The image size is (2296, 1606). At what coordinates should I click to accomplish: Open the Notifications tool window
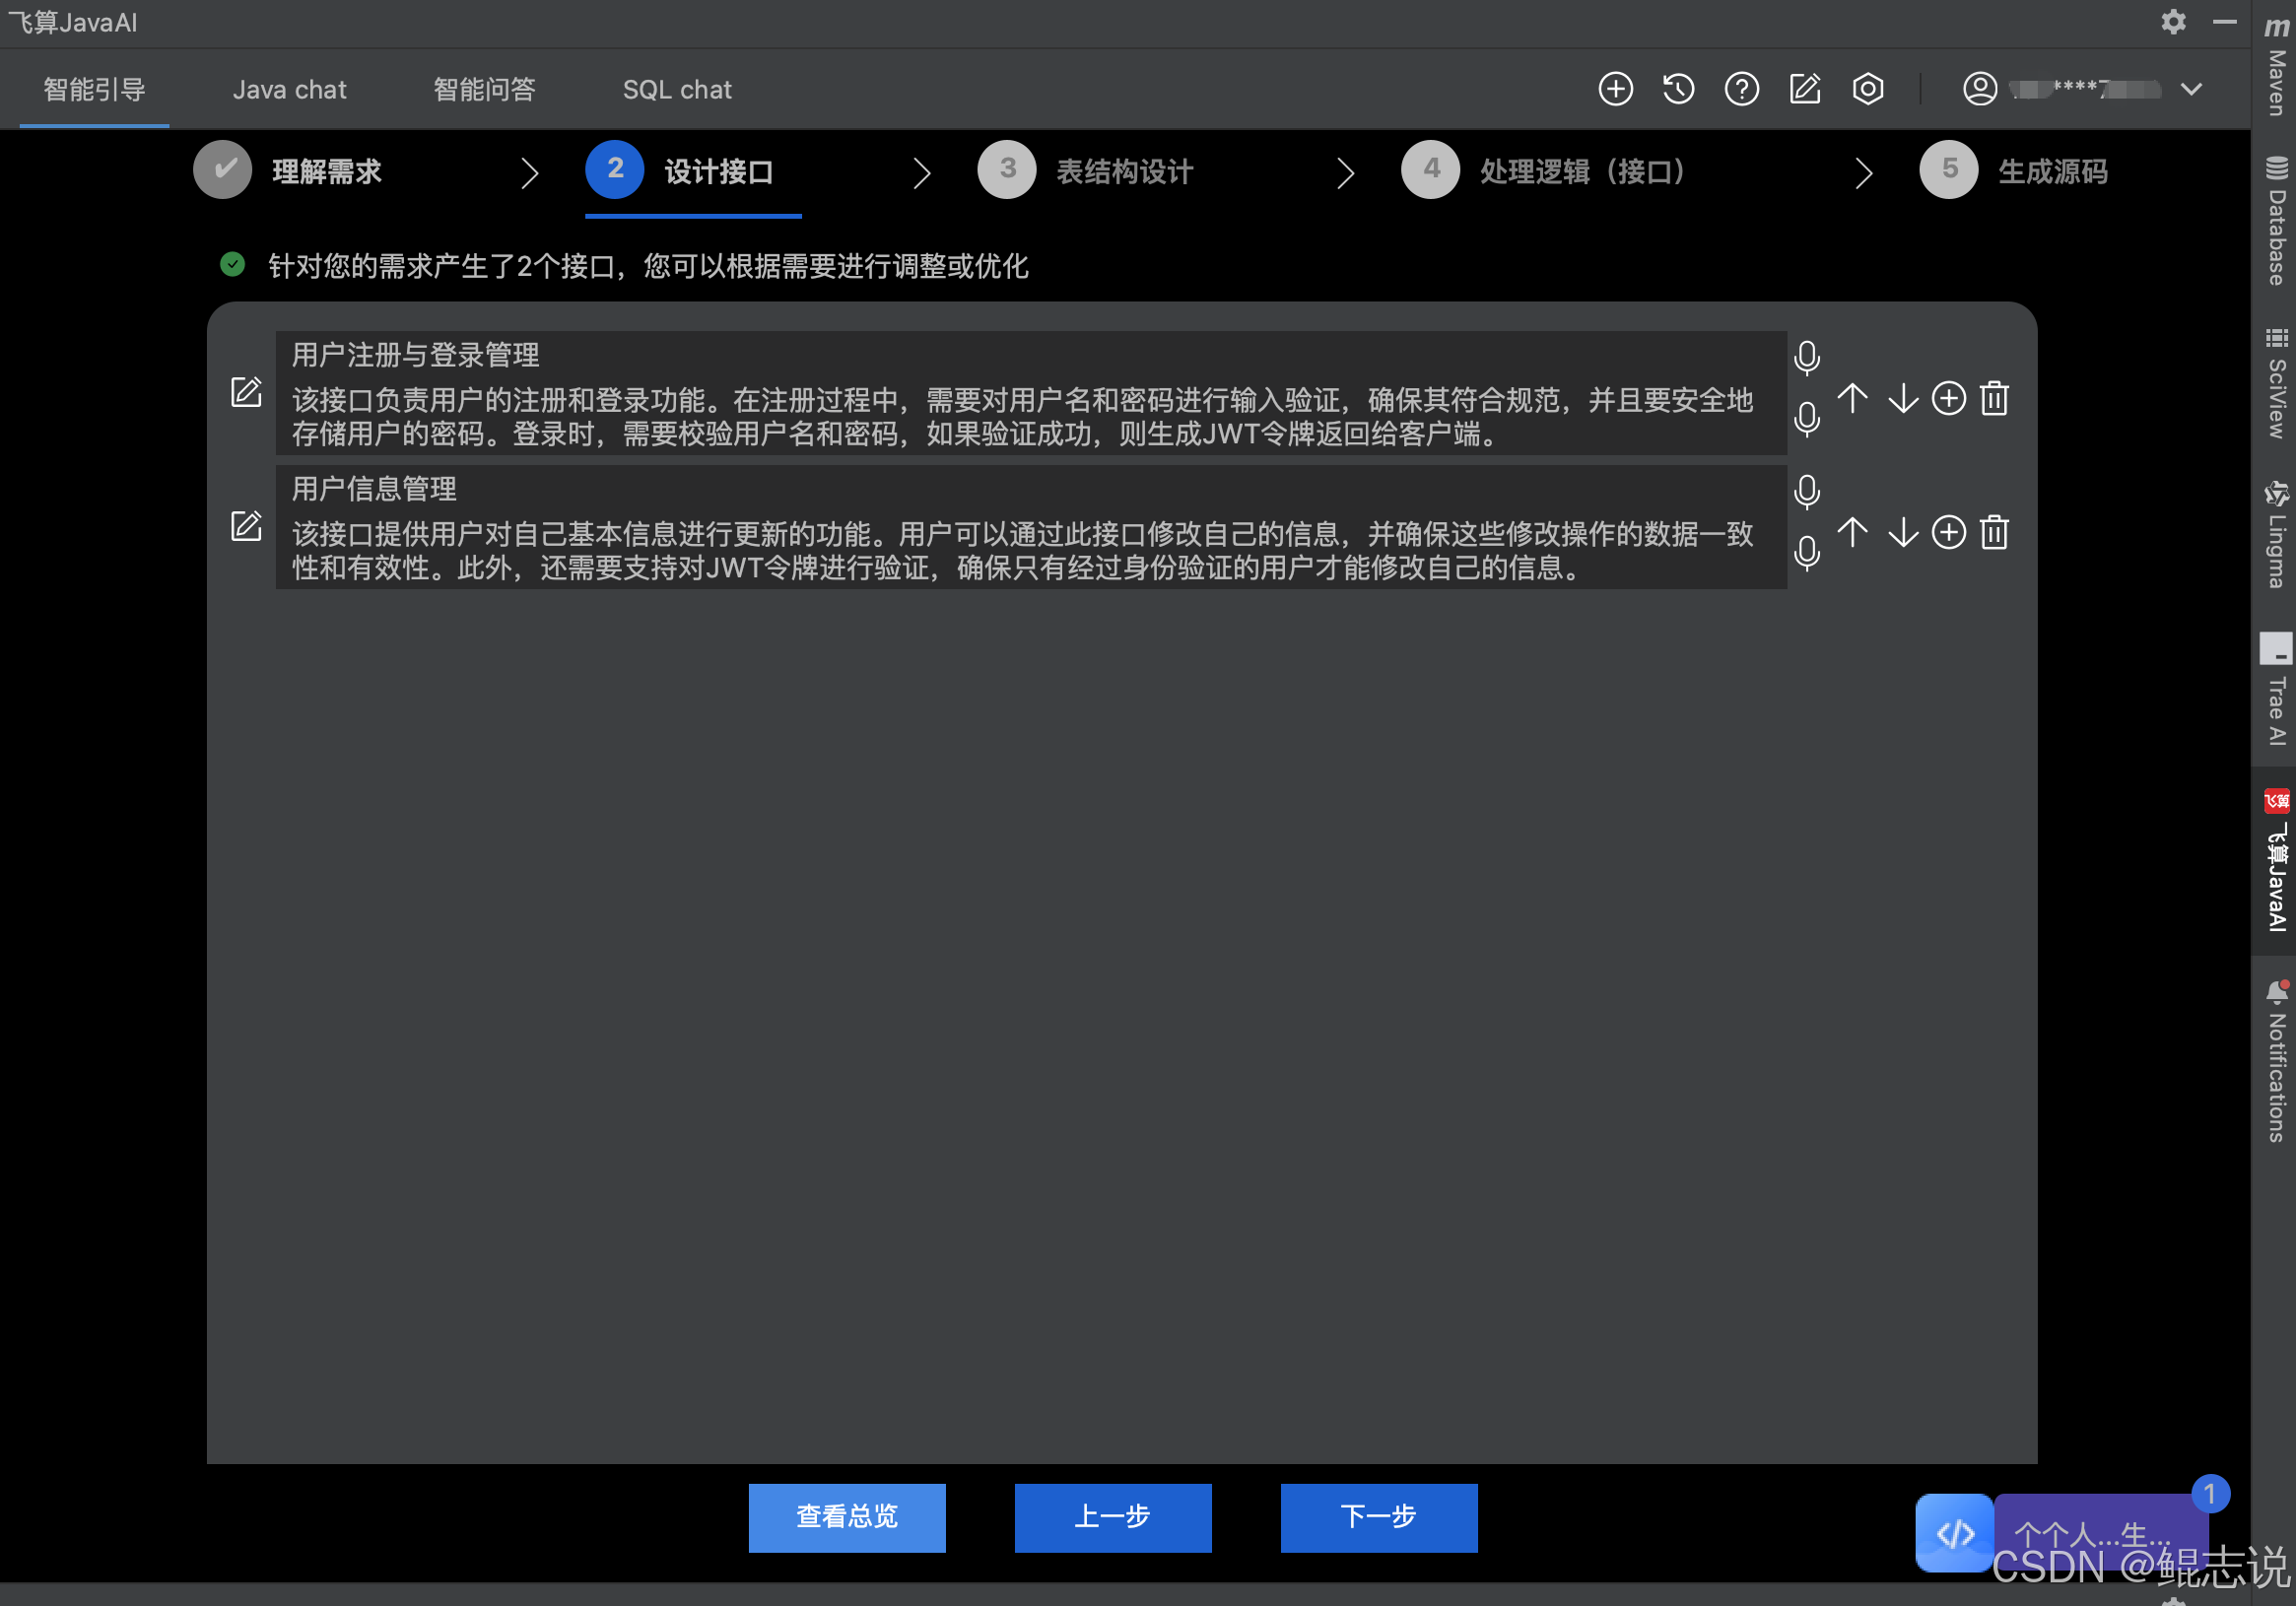click(2275, 1062)
